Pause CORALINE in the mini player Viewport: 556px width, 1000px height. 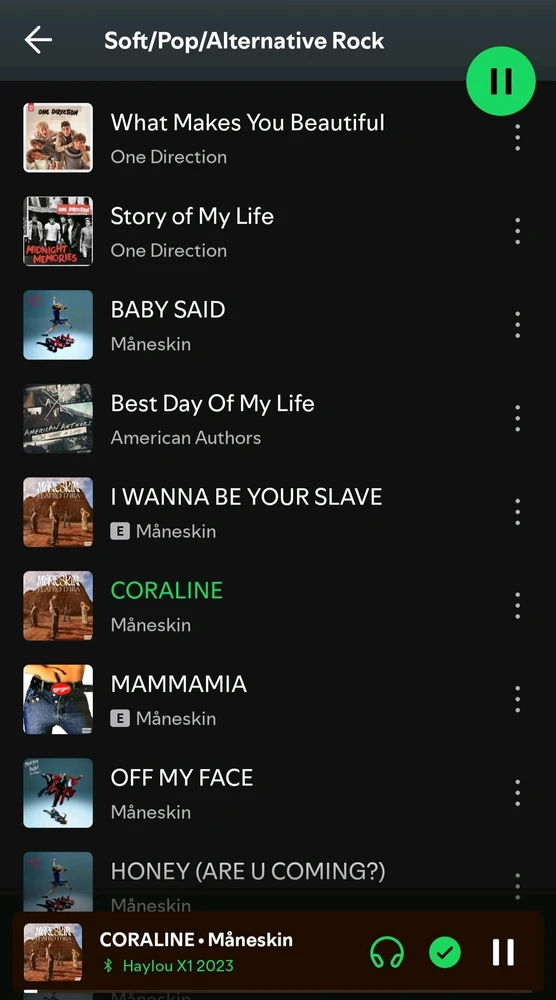(503, 953)
